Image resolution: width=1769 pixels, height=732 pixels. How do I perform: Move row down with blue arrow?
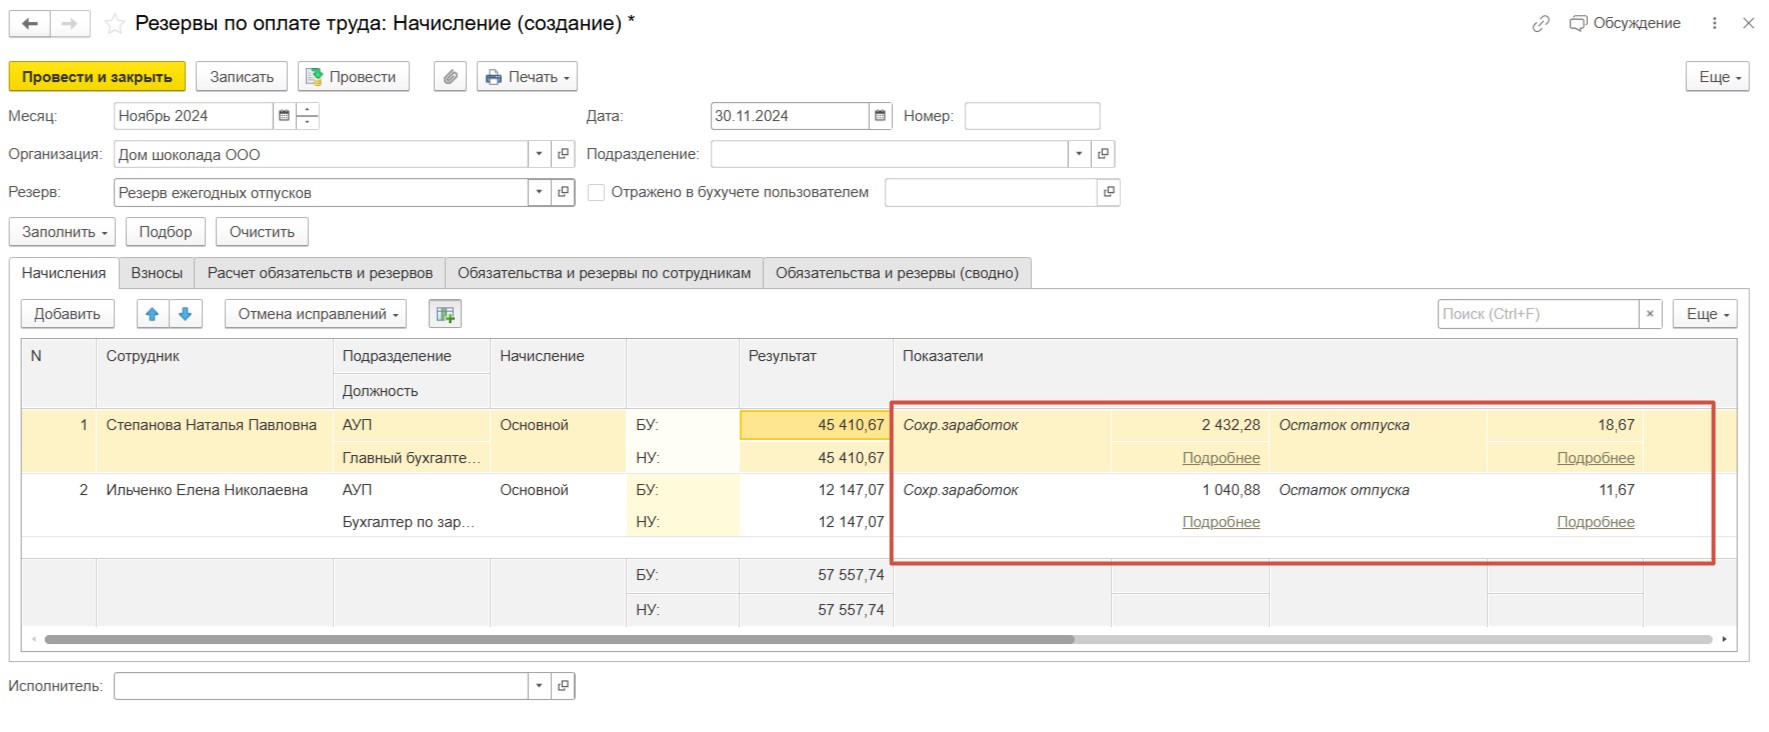(x=185, y=314)
